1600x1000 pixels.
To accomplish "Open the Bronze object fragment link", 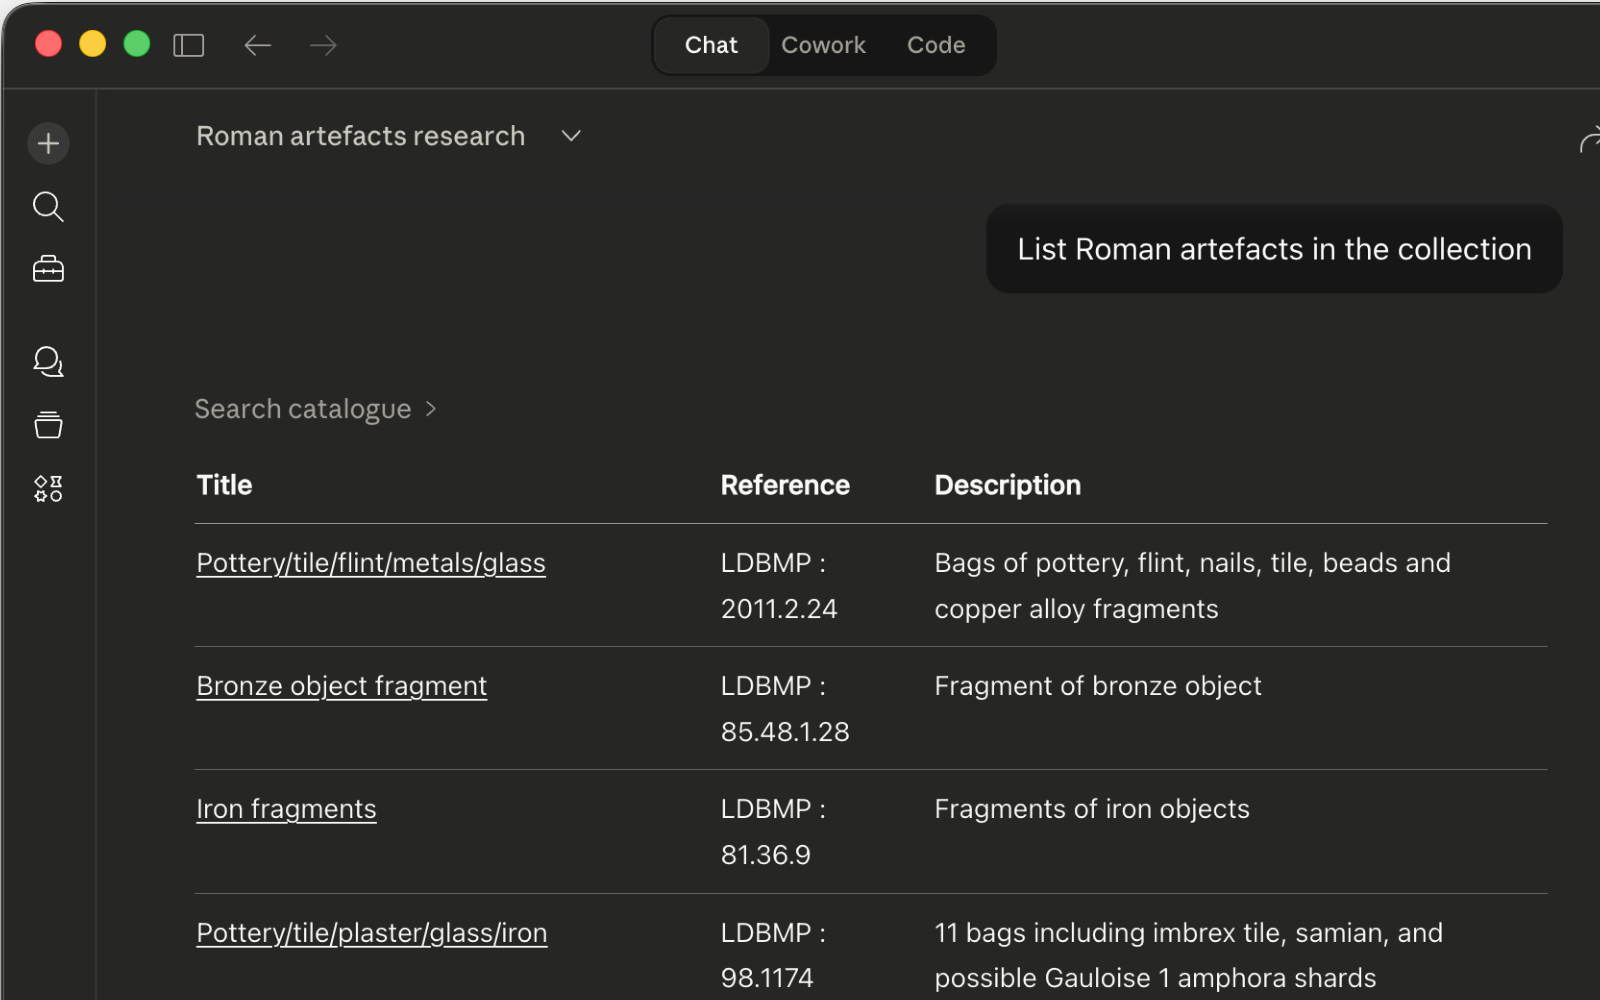I will 341,686.
